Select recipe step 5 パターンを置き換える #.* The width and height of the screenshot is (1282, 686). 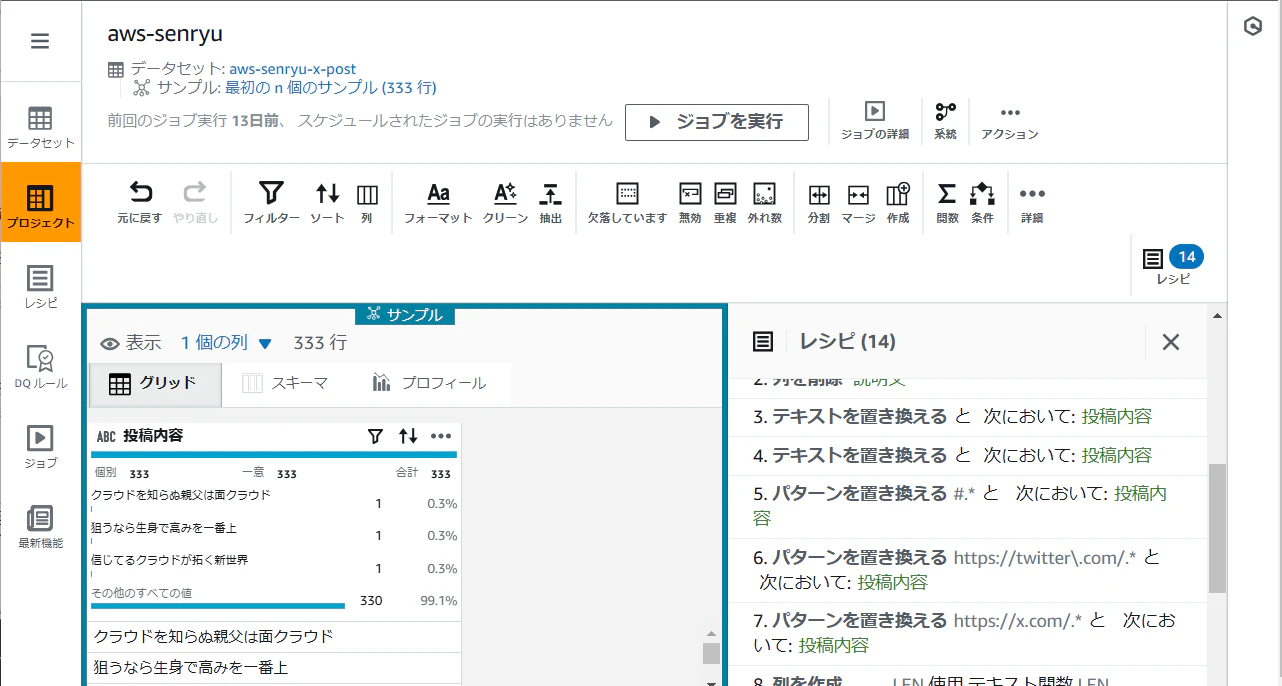967,506
